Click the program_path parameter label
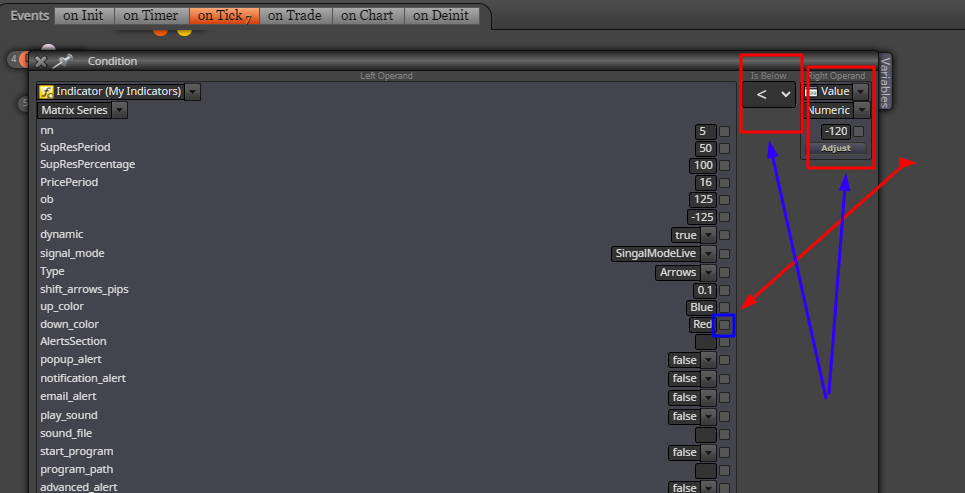The image size is (965, 493). [x=76, y=470]
